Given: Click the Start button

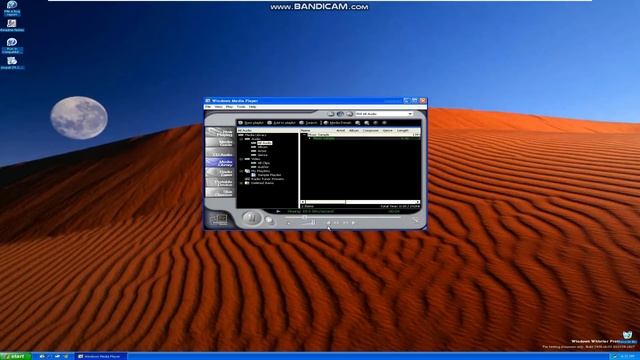Looking at the screenshot, I should (15, 356).
